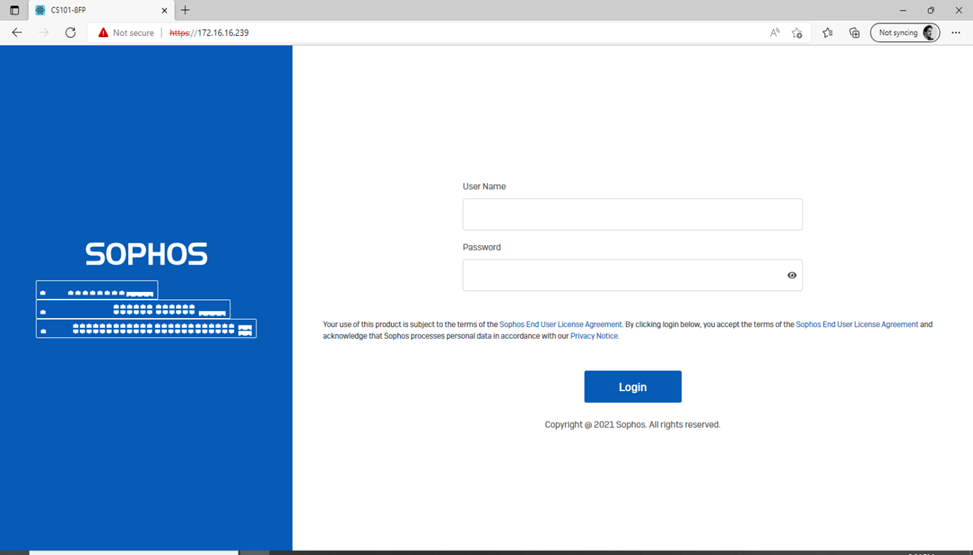This screenshot has width=973, height=555.
Task: Click the blue Login button
Action: (x=632, y=387)
